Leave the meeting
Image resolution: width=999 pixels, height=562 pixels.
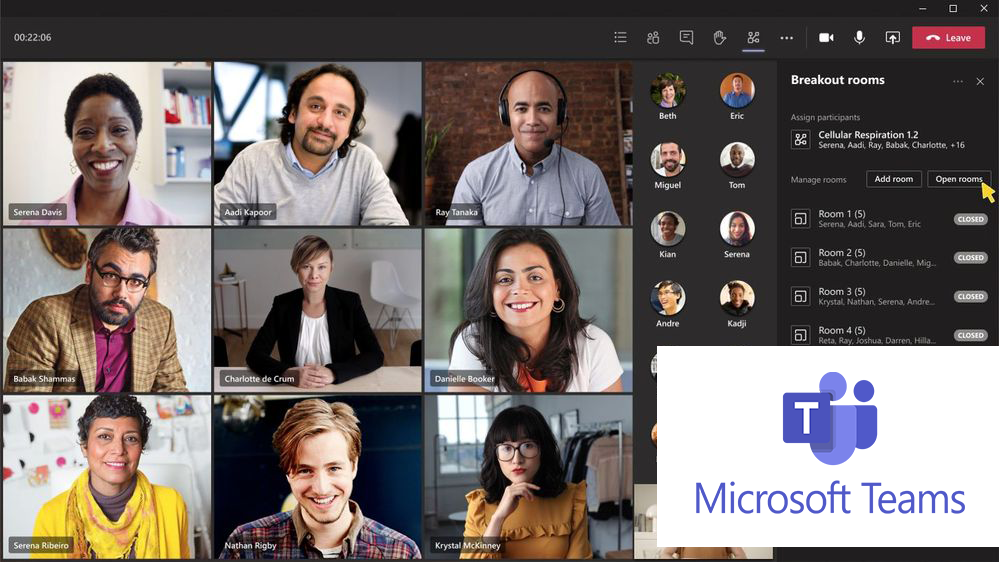pyautogui.click(x=948, y=38)
